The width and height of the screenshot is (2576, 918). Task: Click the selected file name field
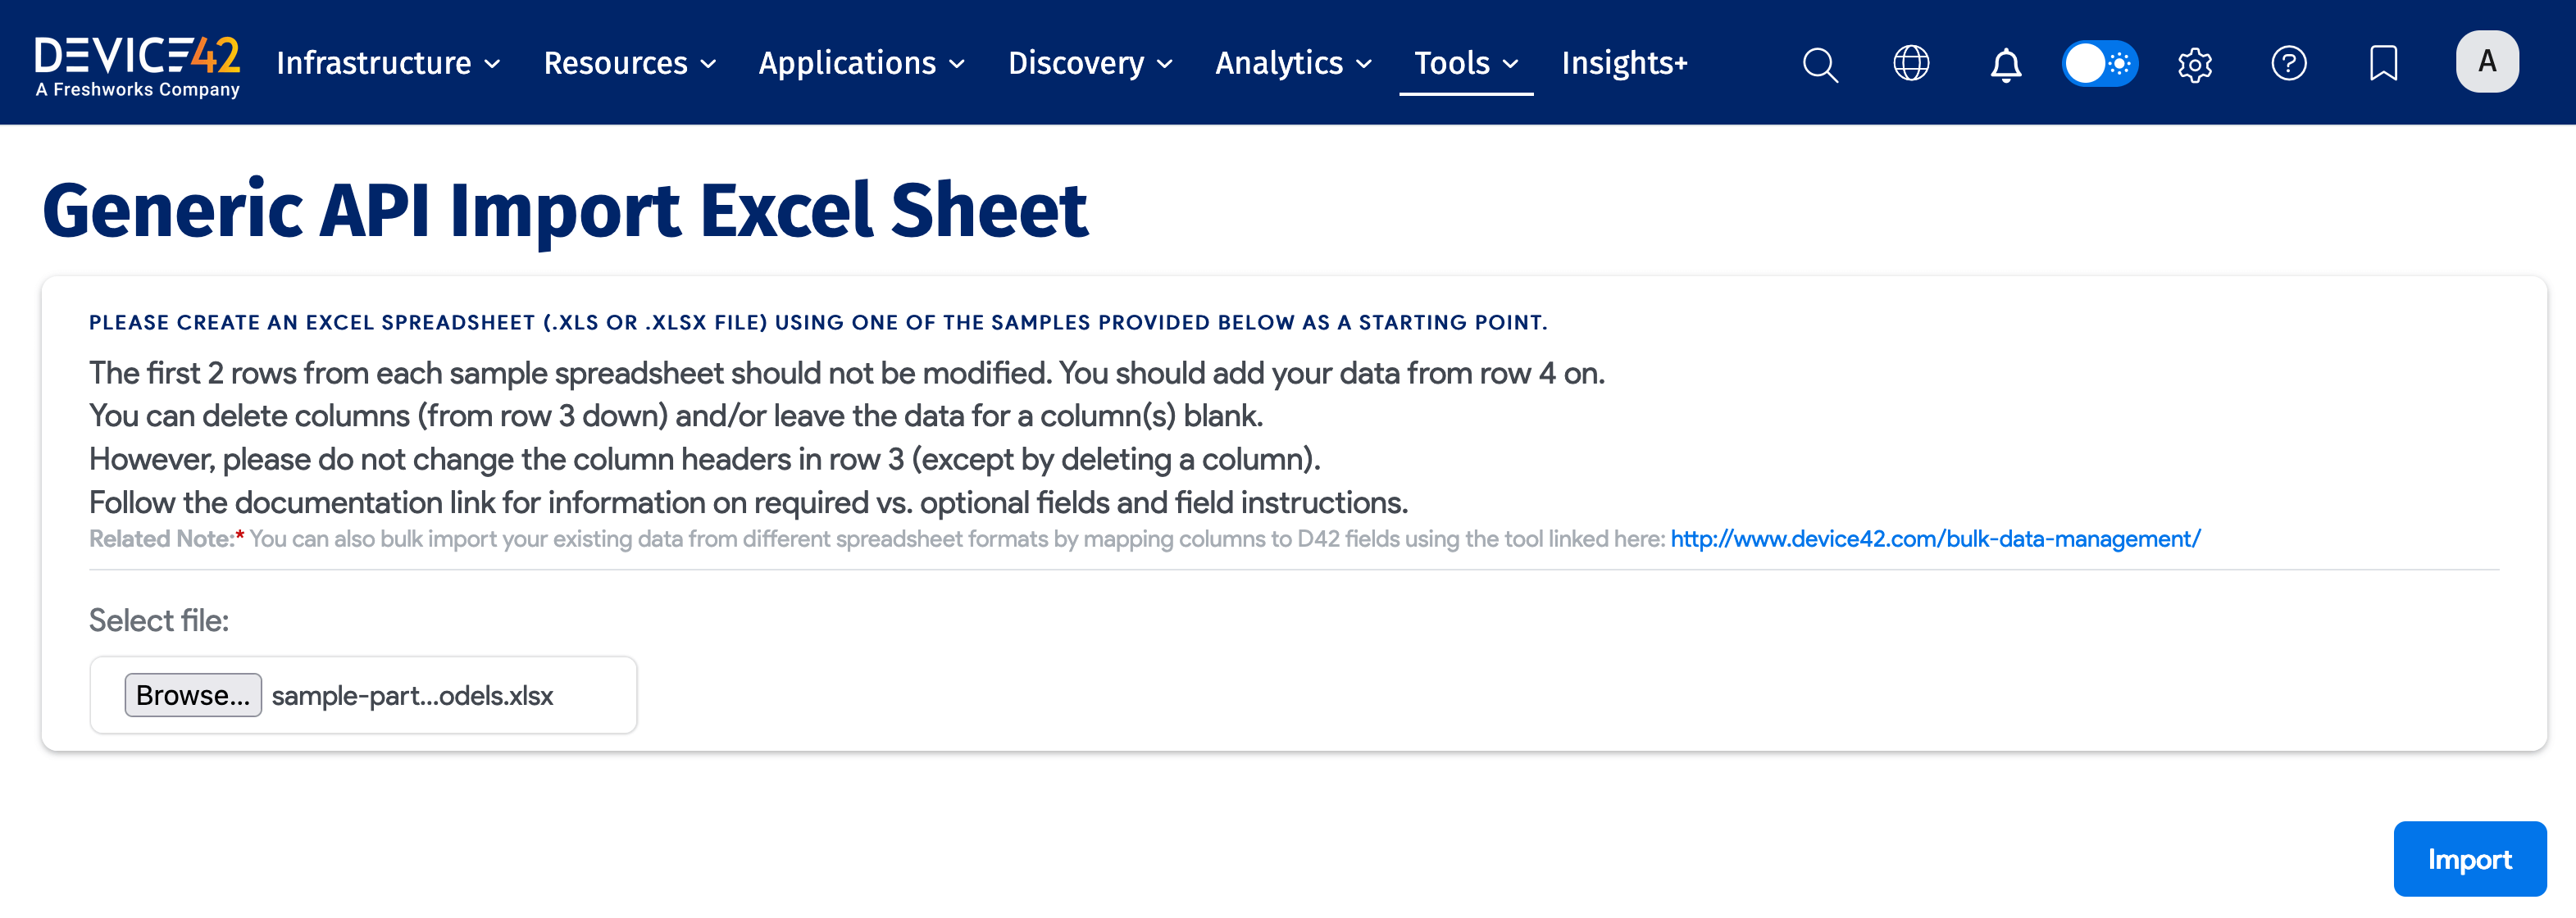pos(413,696)
